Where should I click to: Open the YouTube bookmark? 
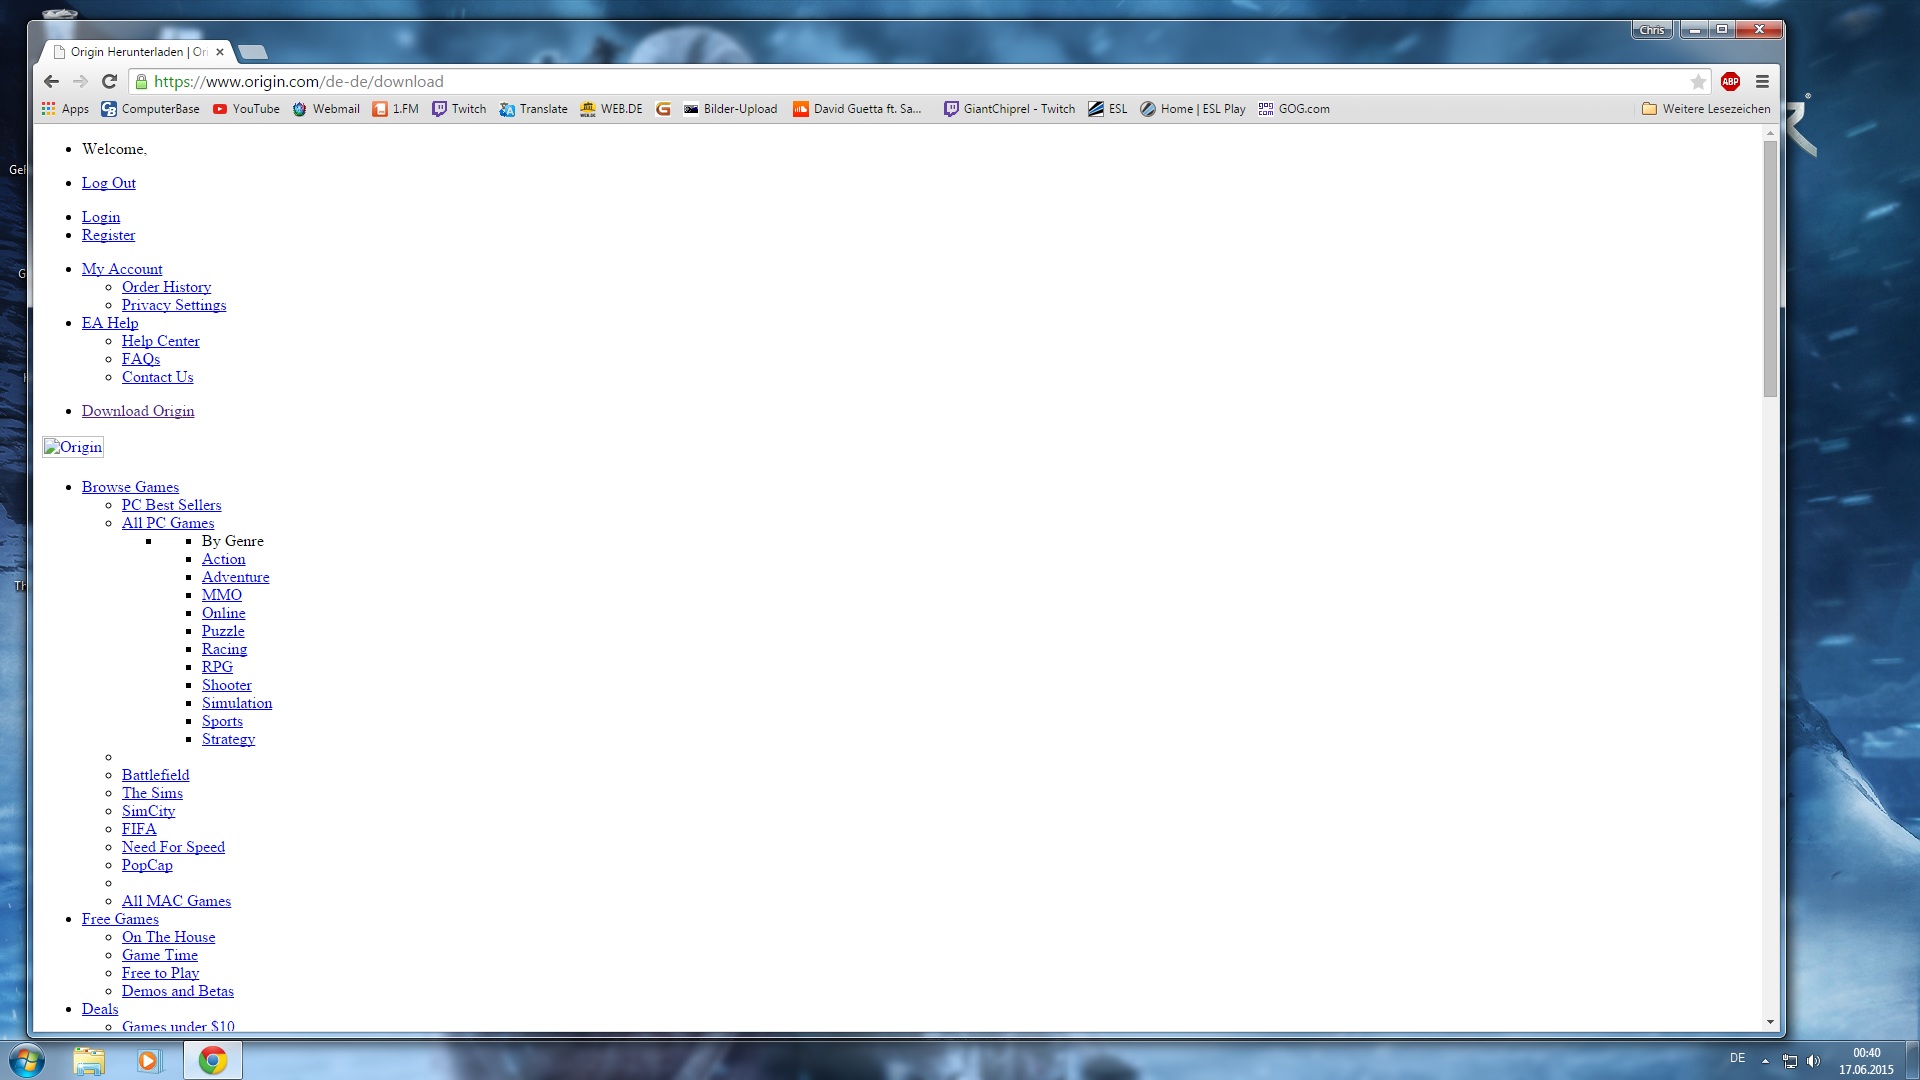click(246, 109)
